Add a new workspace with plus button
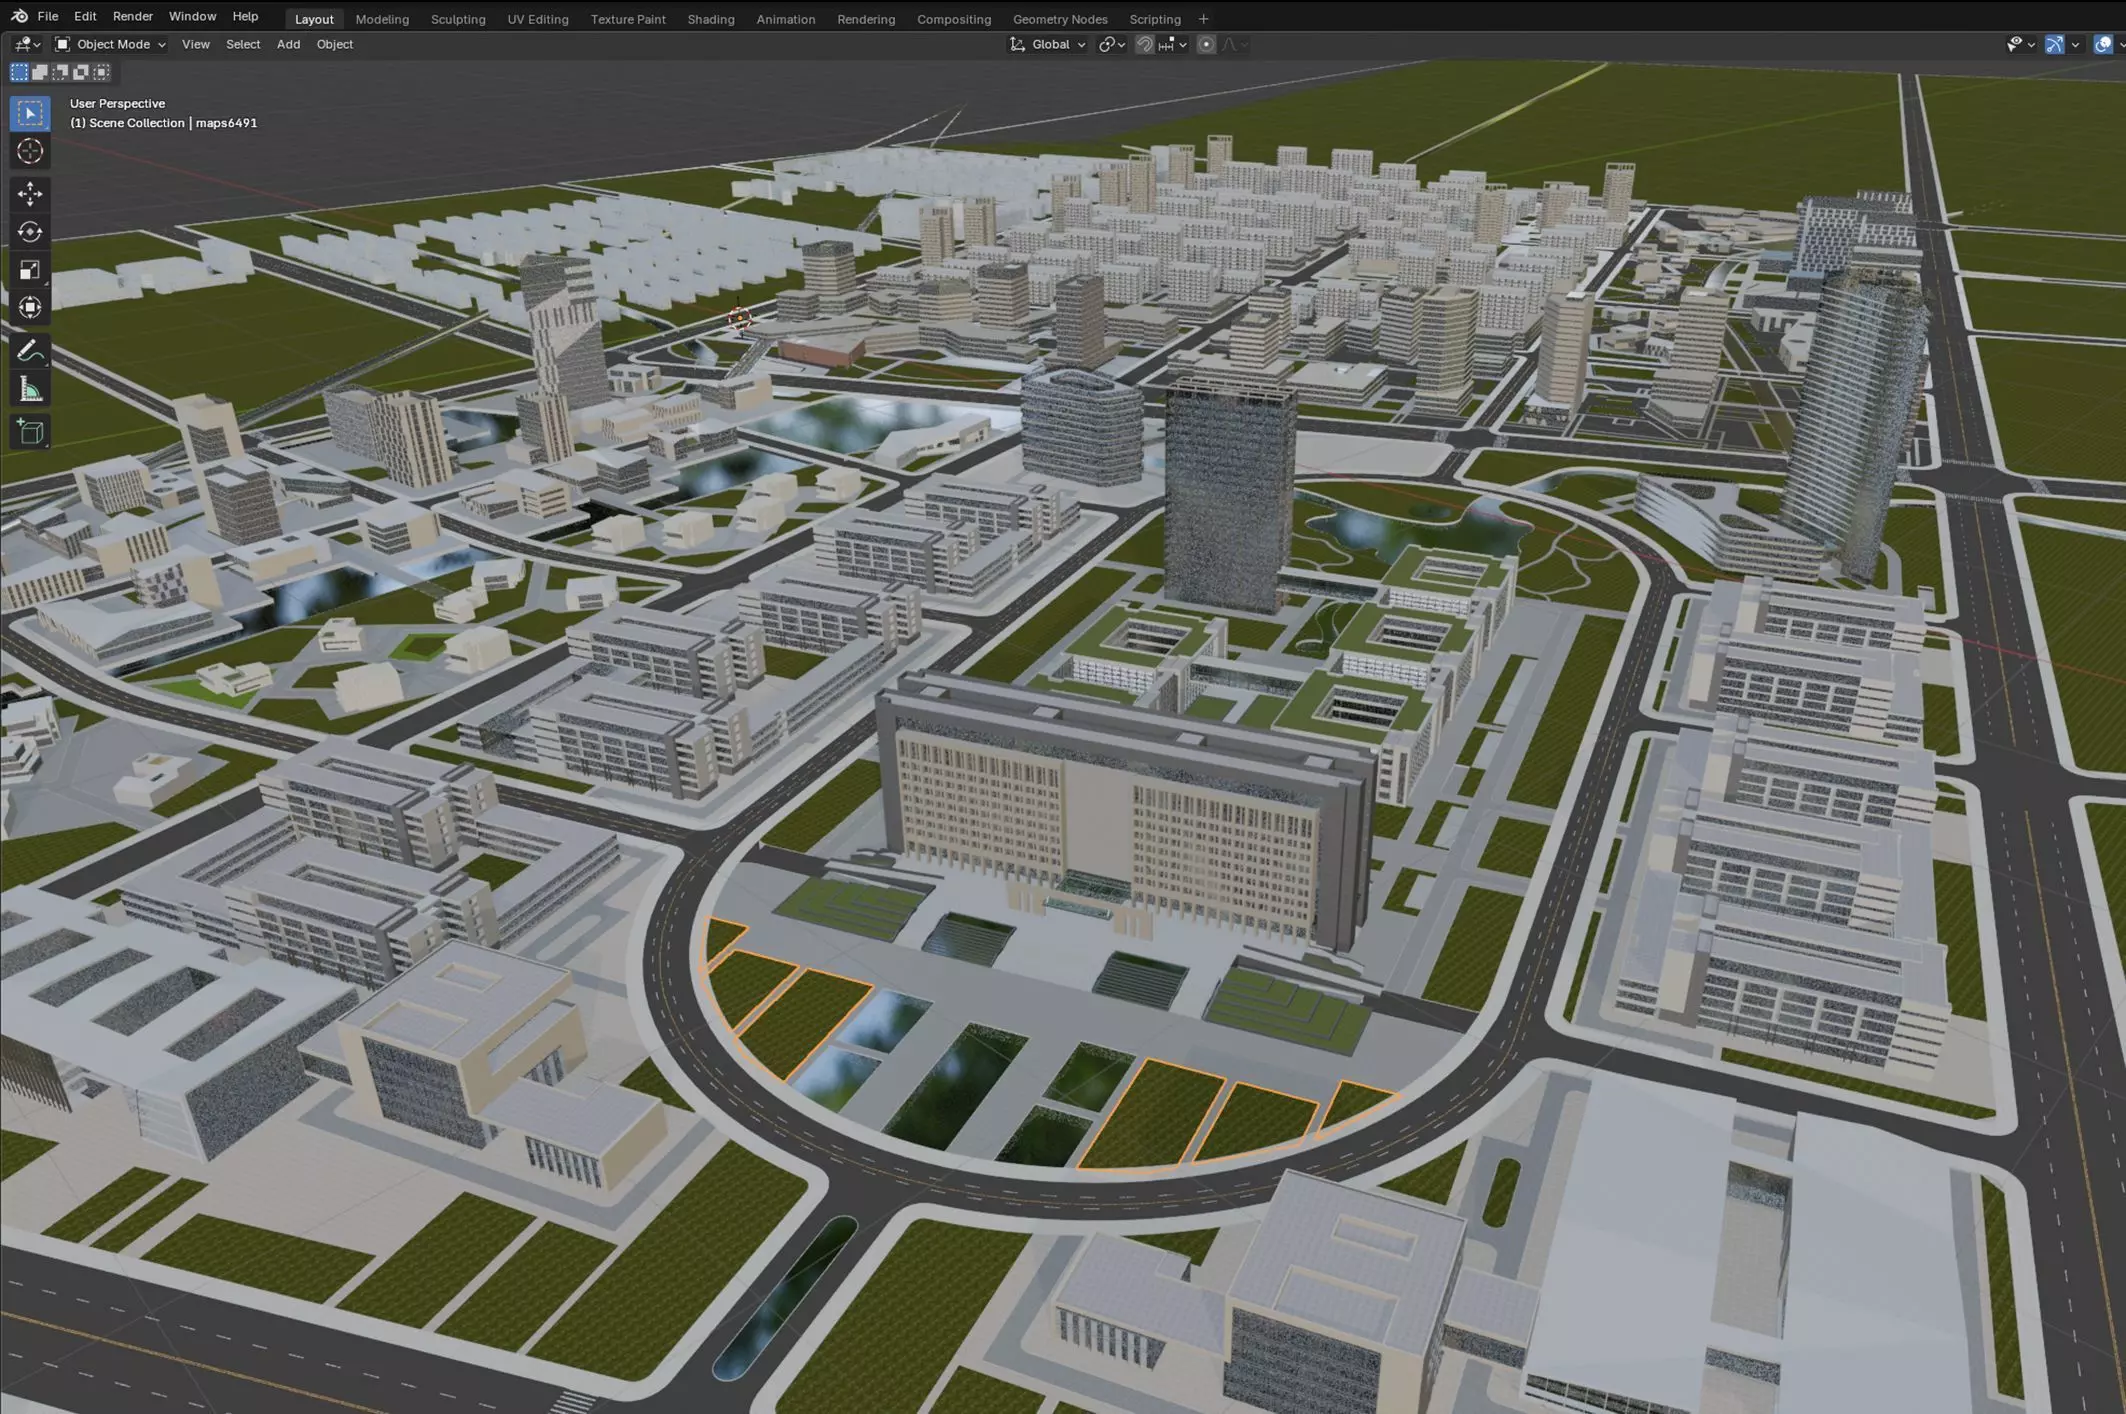 1203,19
